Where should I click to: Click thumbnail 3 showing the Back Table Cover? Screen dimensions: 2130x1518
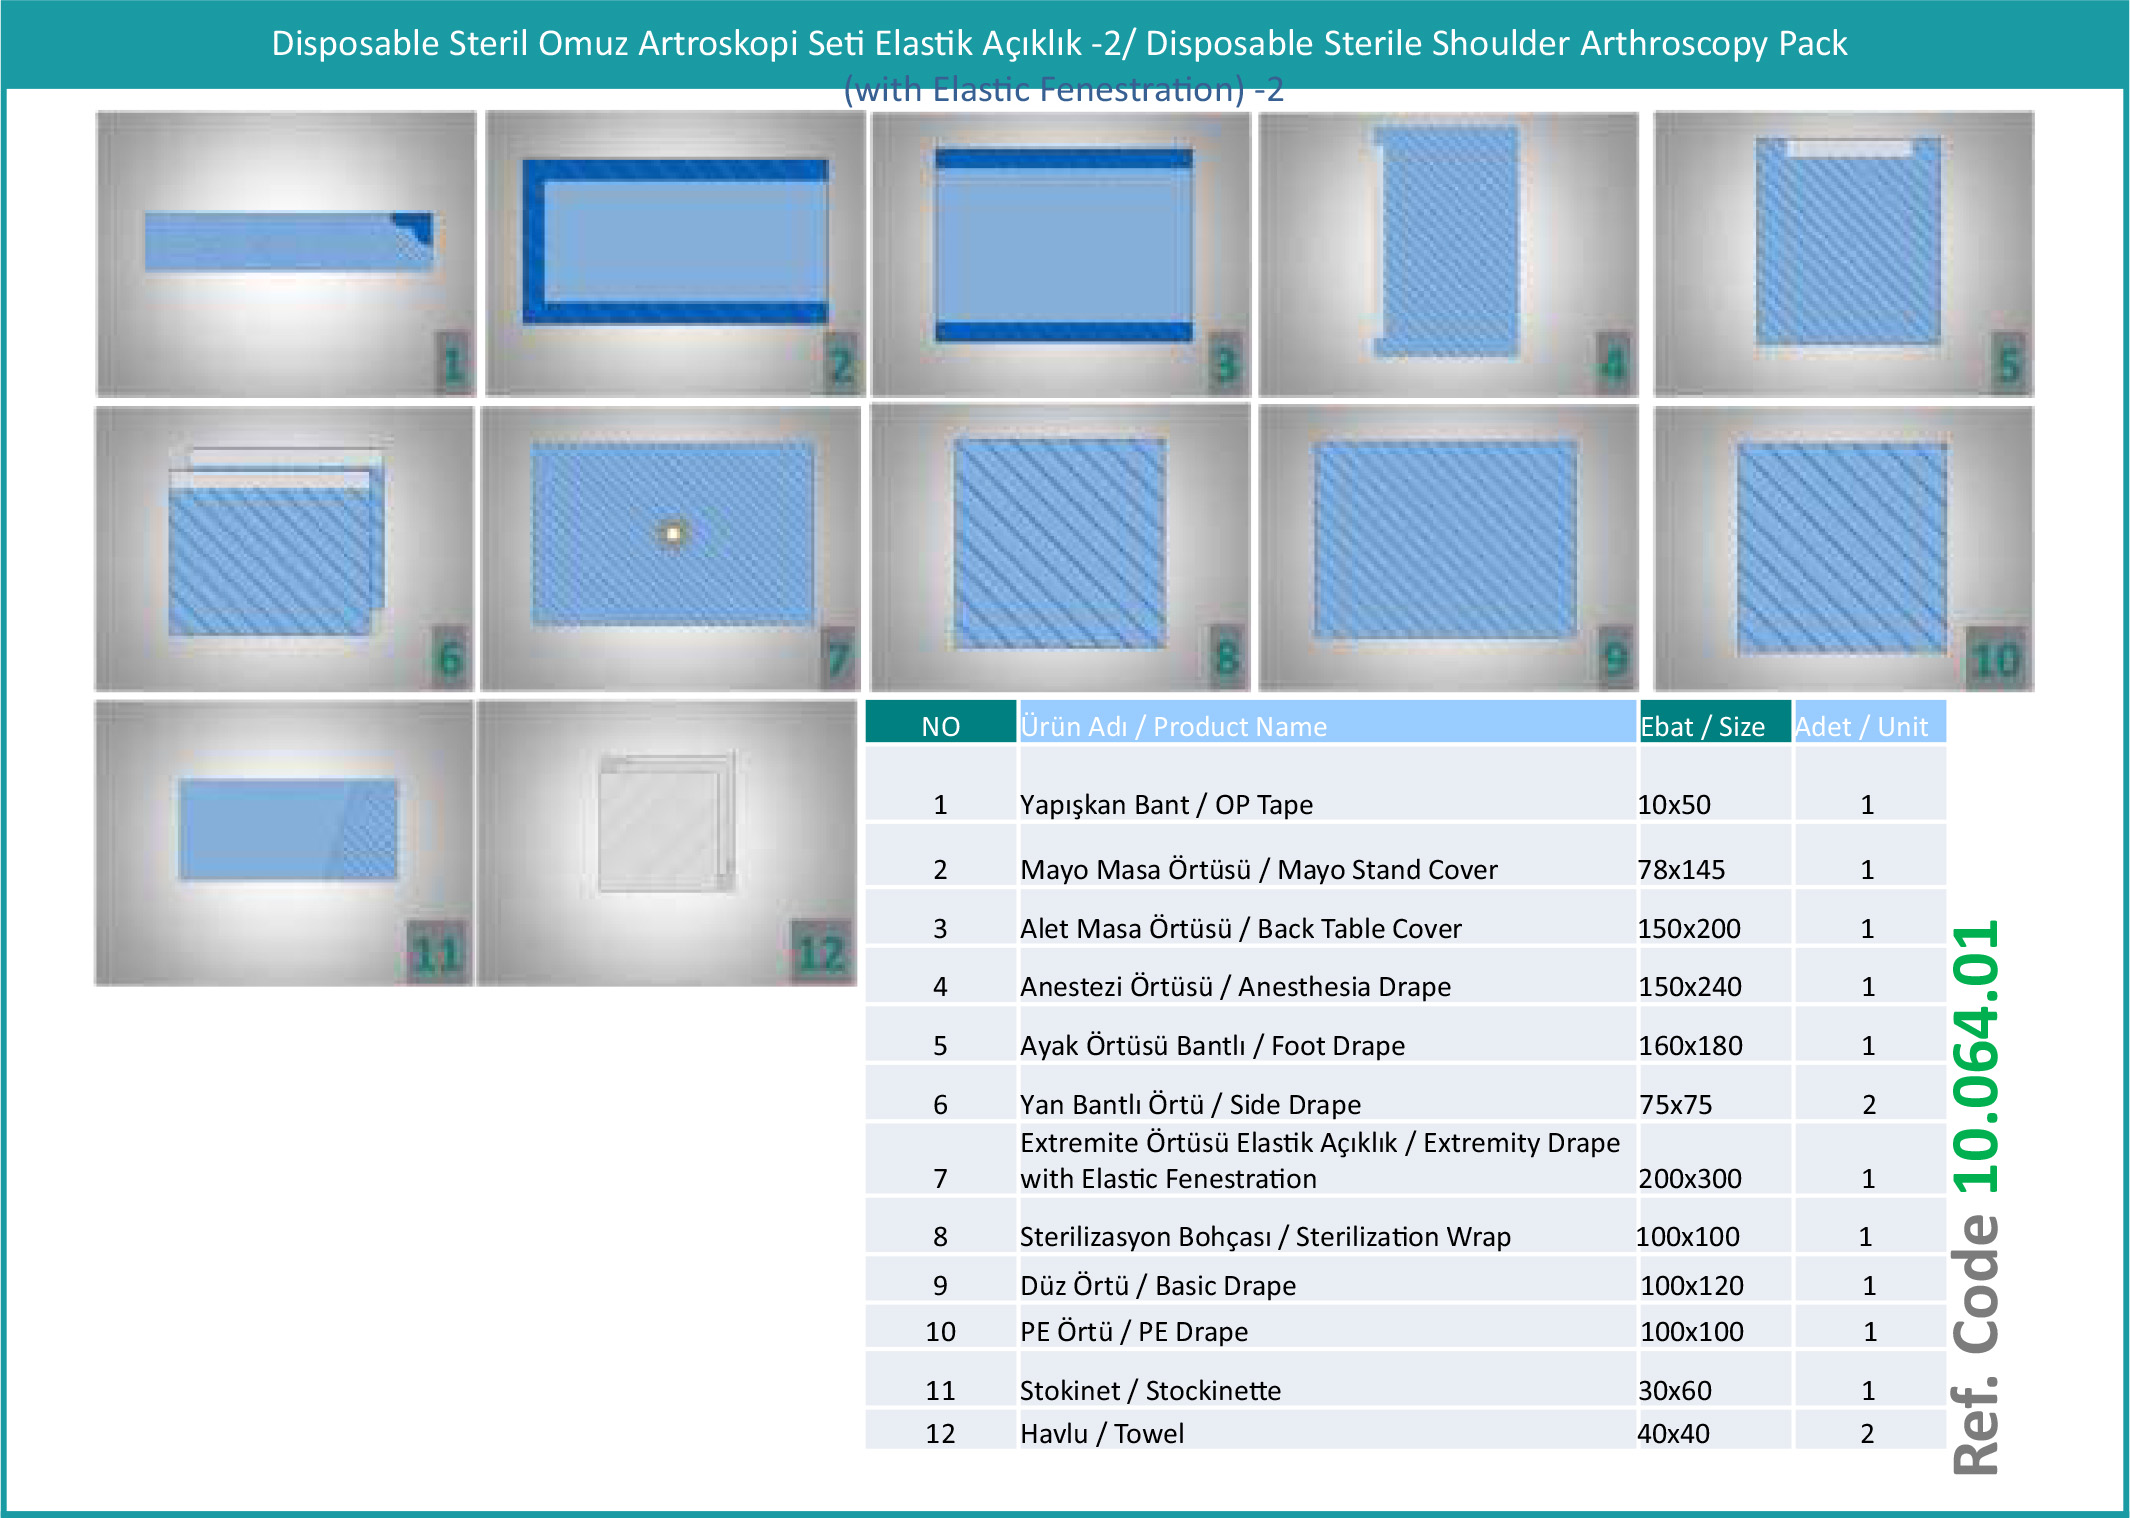pos(1061,254)
